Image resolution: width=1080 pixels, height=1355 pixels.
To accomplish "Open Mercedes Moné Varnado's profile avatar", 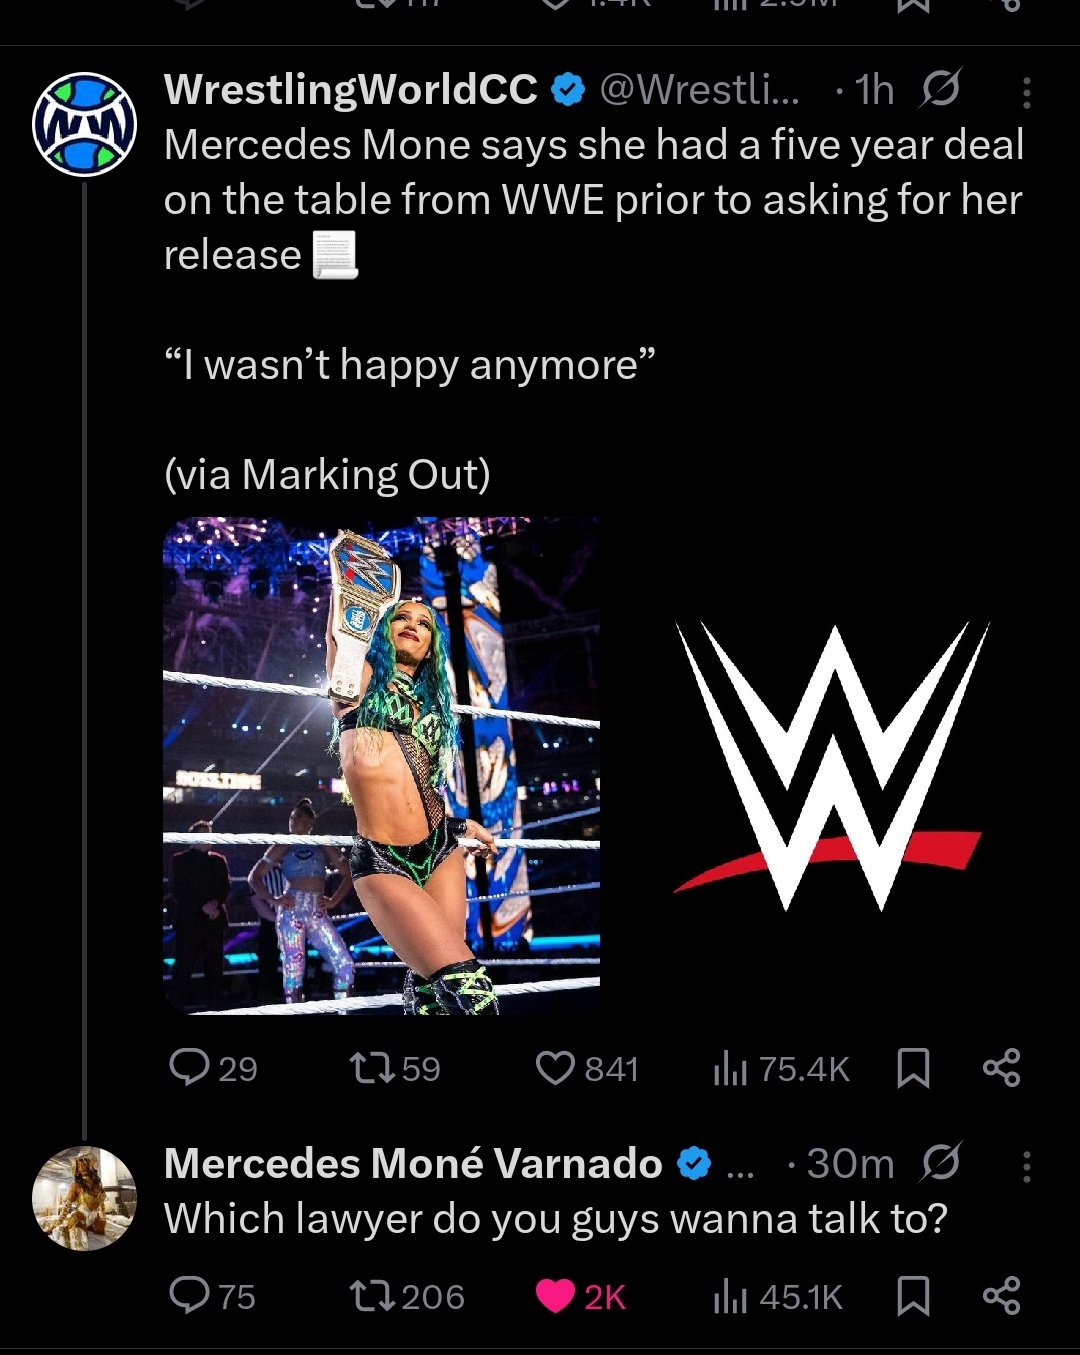I will (x=84, y=1198).
